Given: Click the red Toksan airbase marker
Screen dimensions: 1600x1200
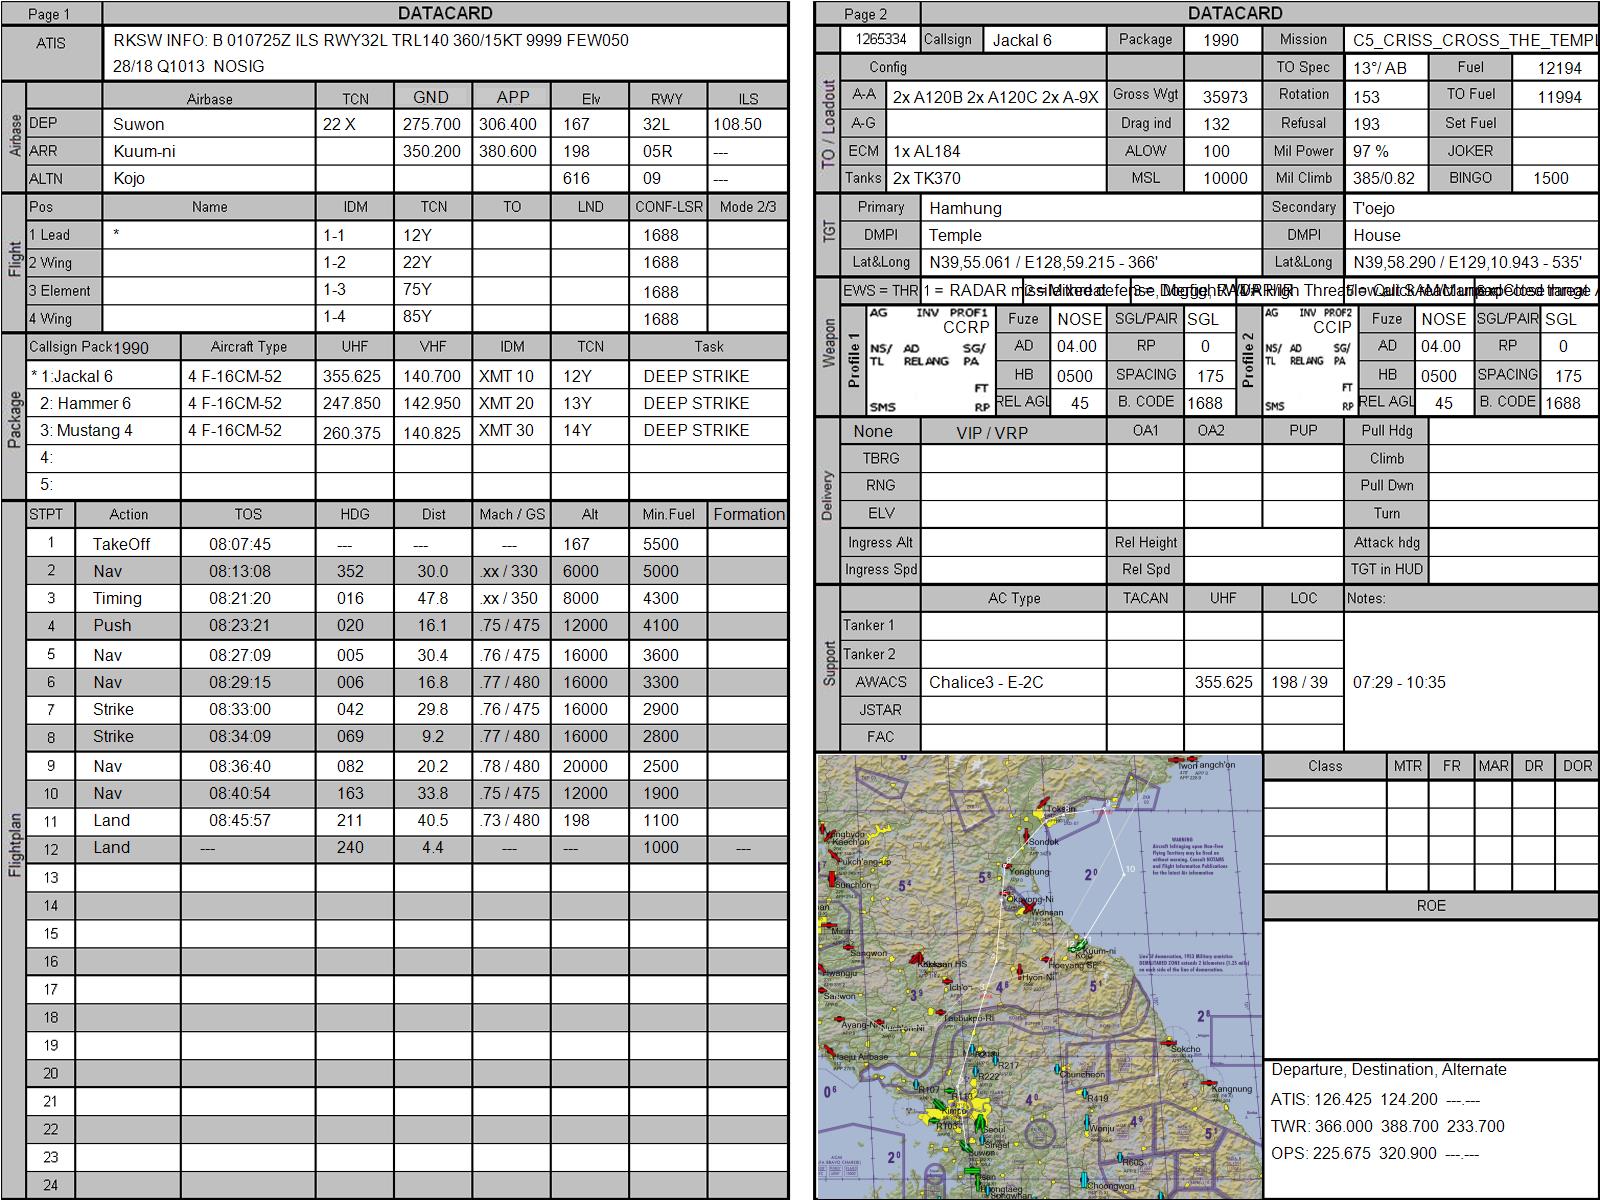Looking at the screenshot, I should click(1041, 803).
